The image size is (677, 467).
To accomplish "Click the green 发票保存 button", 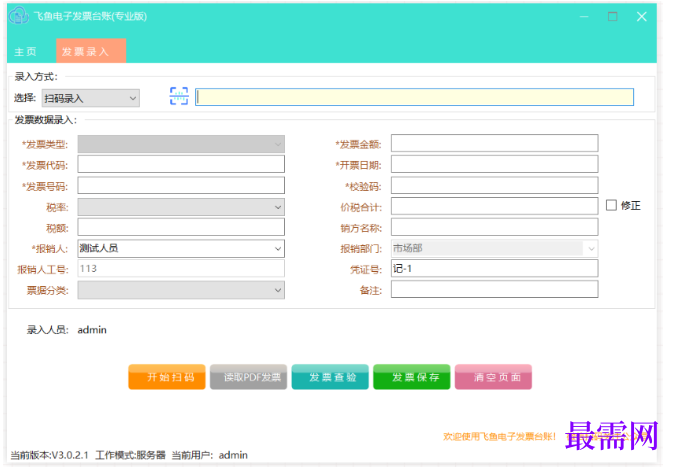I will [411, 377].
